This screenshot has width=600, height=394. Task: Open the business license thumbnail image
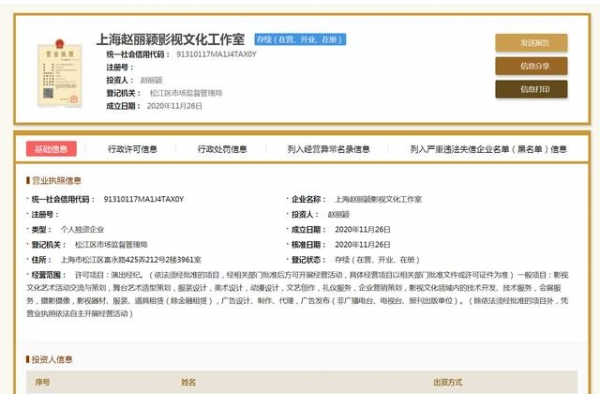pyautogui.click(x=59, y=73)
